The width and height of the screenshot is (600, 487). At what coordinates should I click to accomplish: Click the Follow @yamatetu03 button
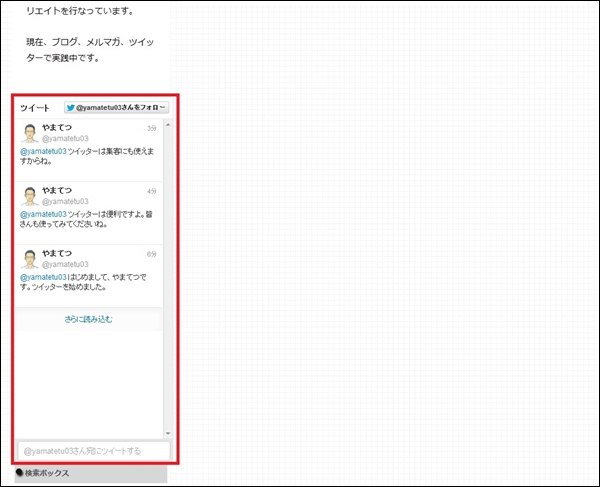[x=116, y=107]
